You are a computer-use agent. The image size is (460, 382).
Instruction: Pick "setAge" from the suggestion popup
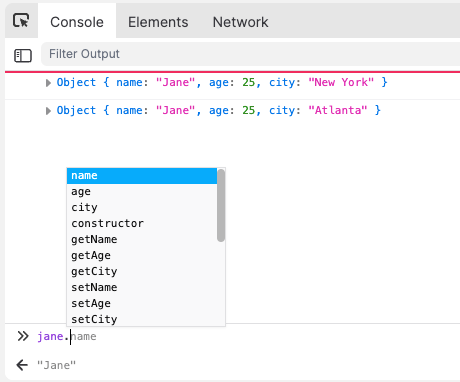pyautogui.click(x=142, y=304)
